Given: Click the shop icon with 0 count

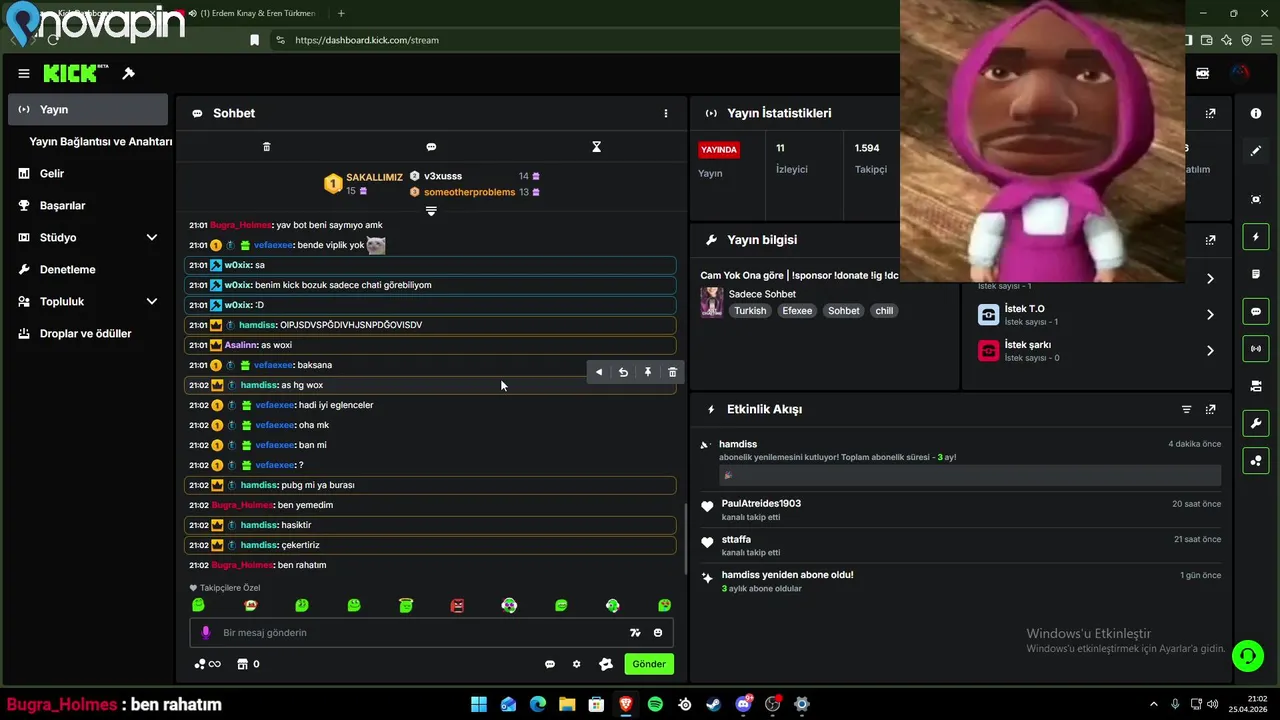Looking at the screenshot, I should [248, 664].
